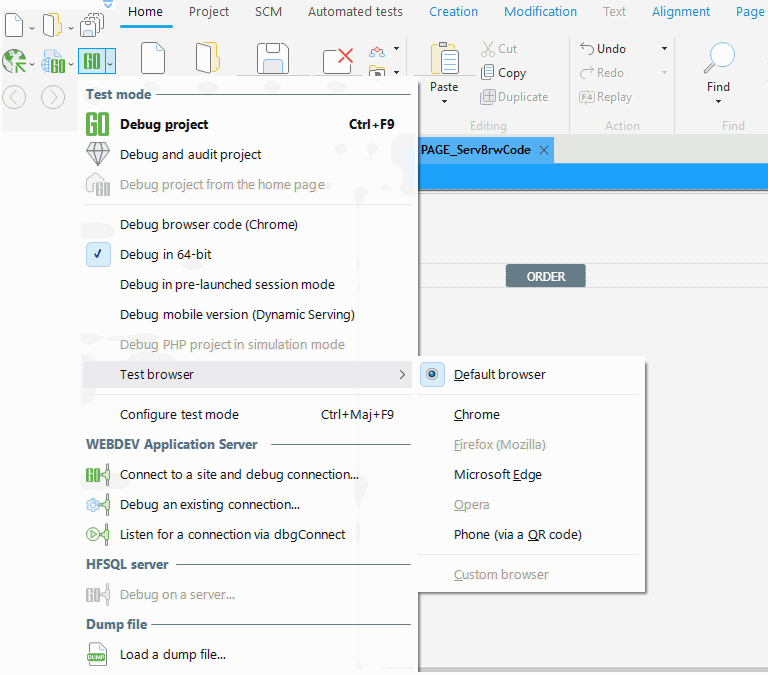Open the Alignment ribbon tab

(681, 12)
